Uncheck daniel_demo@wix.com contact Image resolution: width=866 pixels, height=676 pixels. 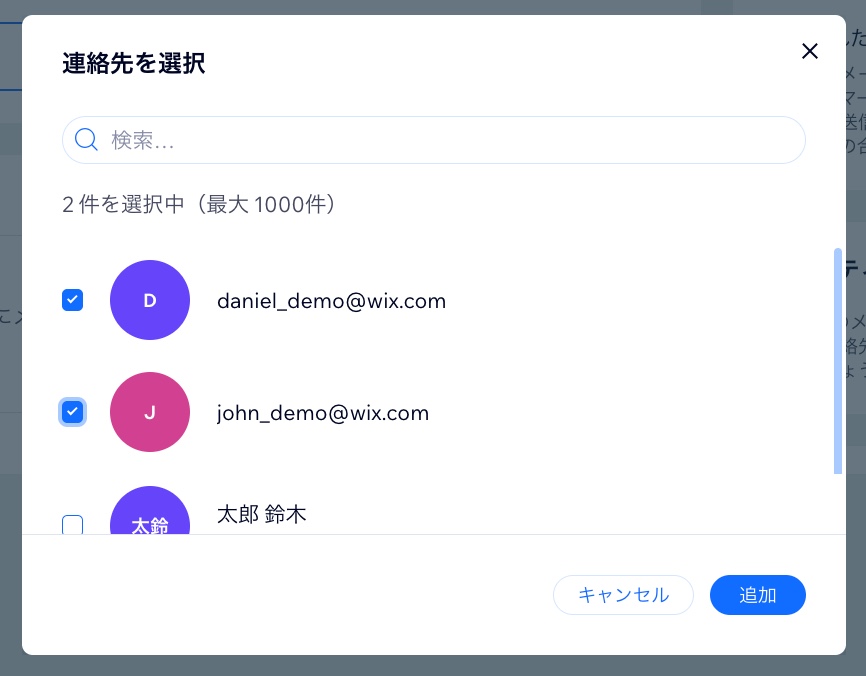point(72,300)
